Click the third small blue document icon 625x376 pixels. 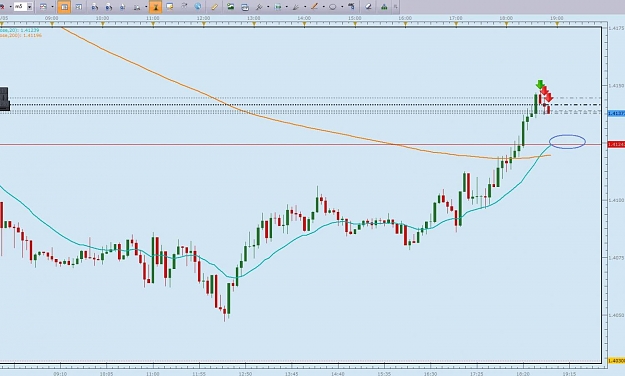pos(123,7)
